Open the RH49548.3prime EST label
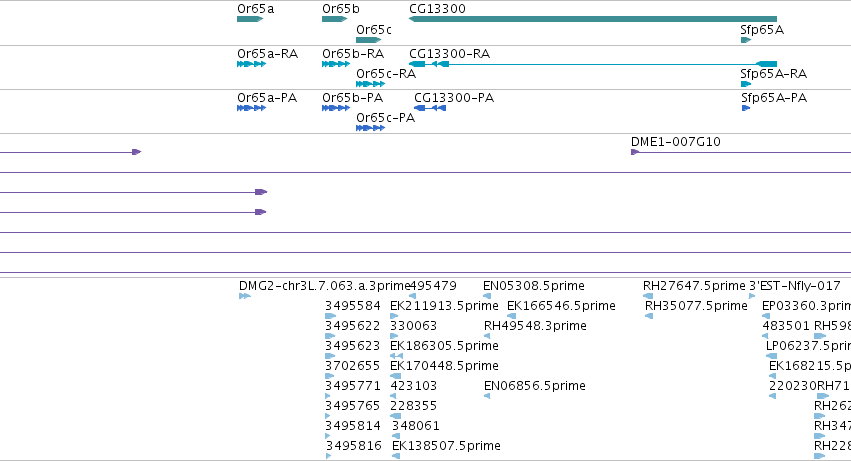 click(x=535, y=326)
